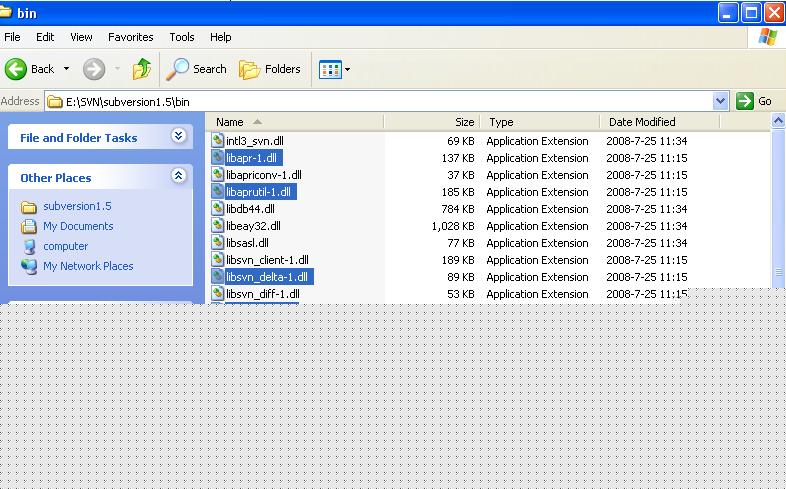Click the Windows flag logo
786x489 pixels.
click(x=767, y=37)
